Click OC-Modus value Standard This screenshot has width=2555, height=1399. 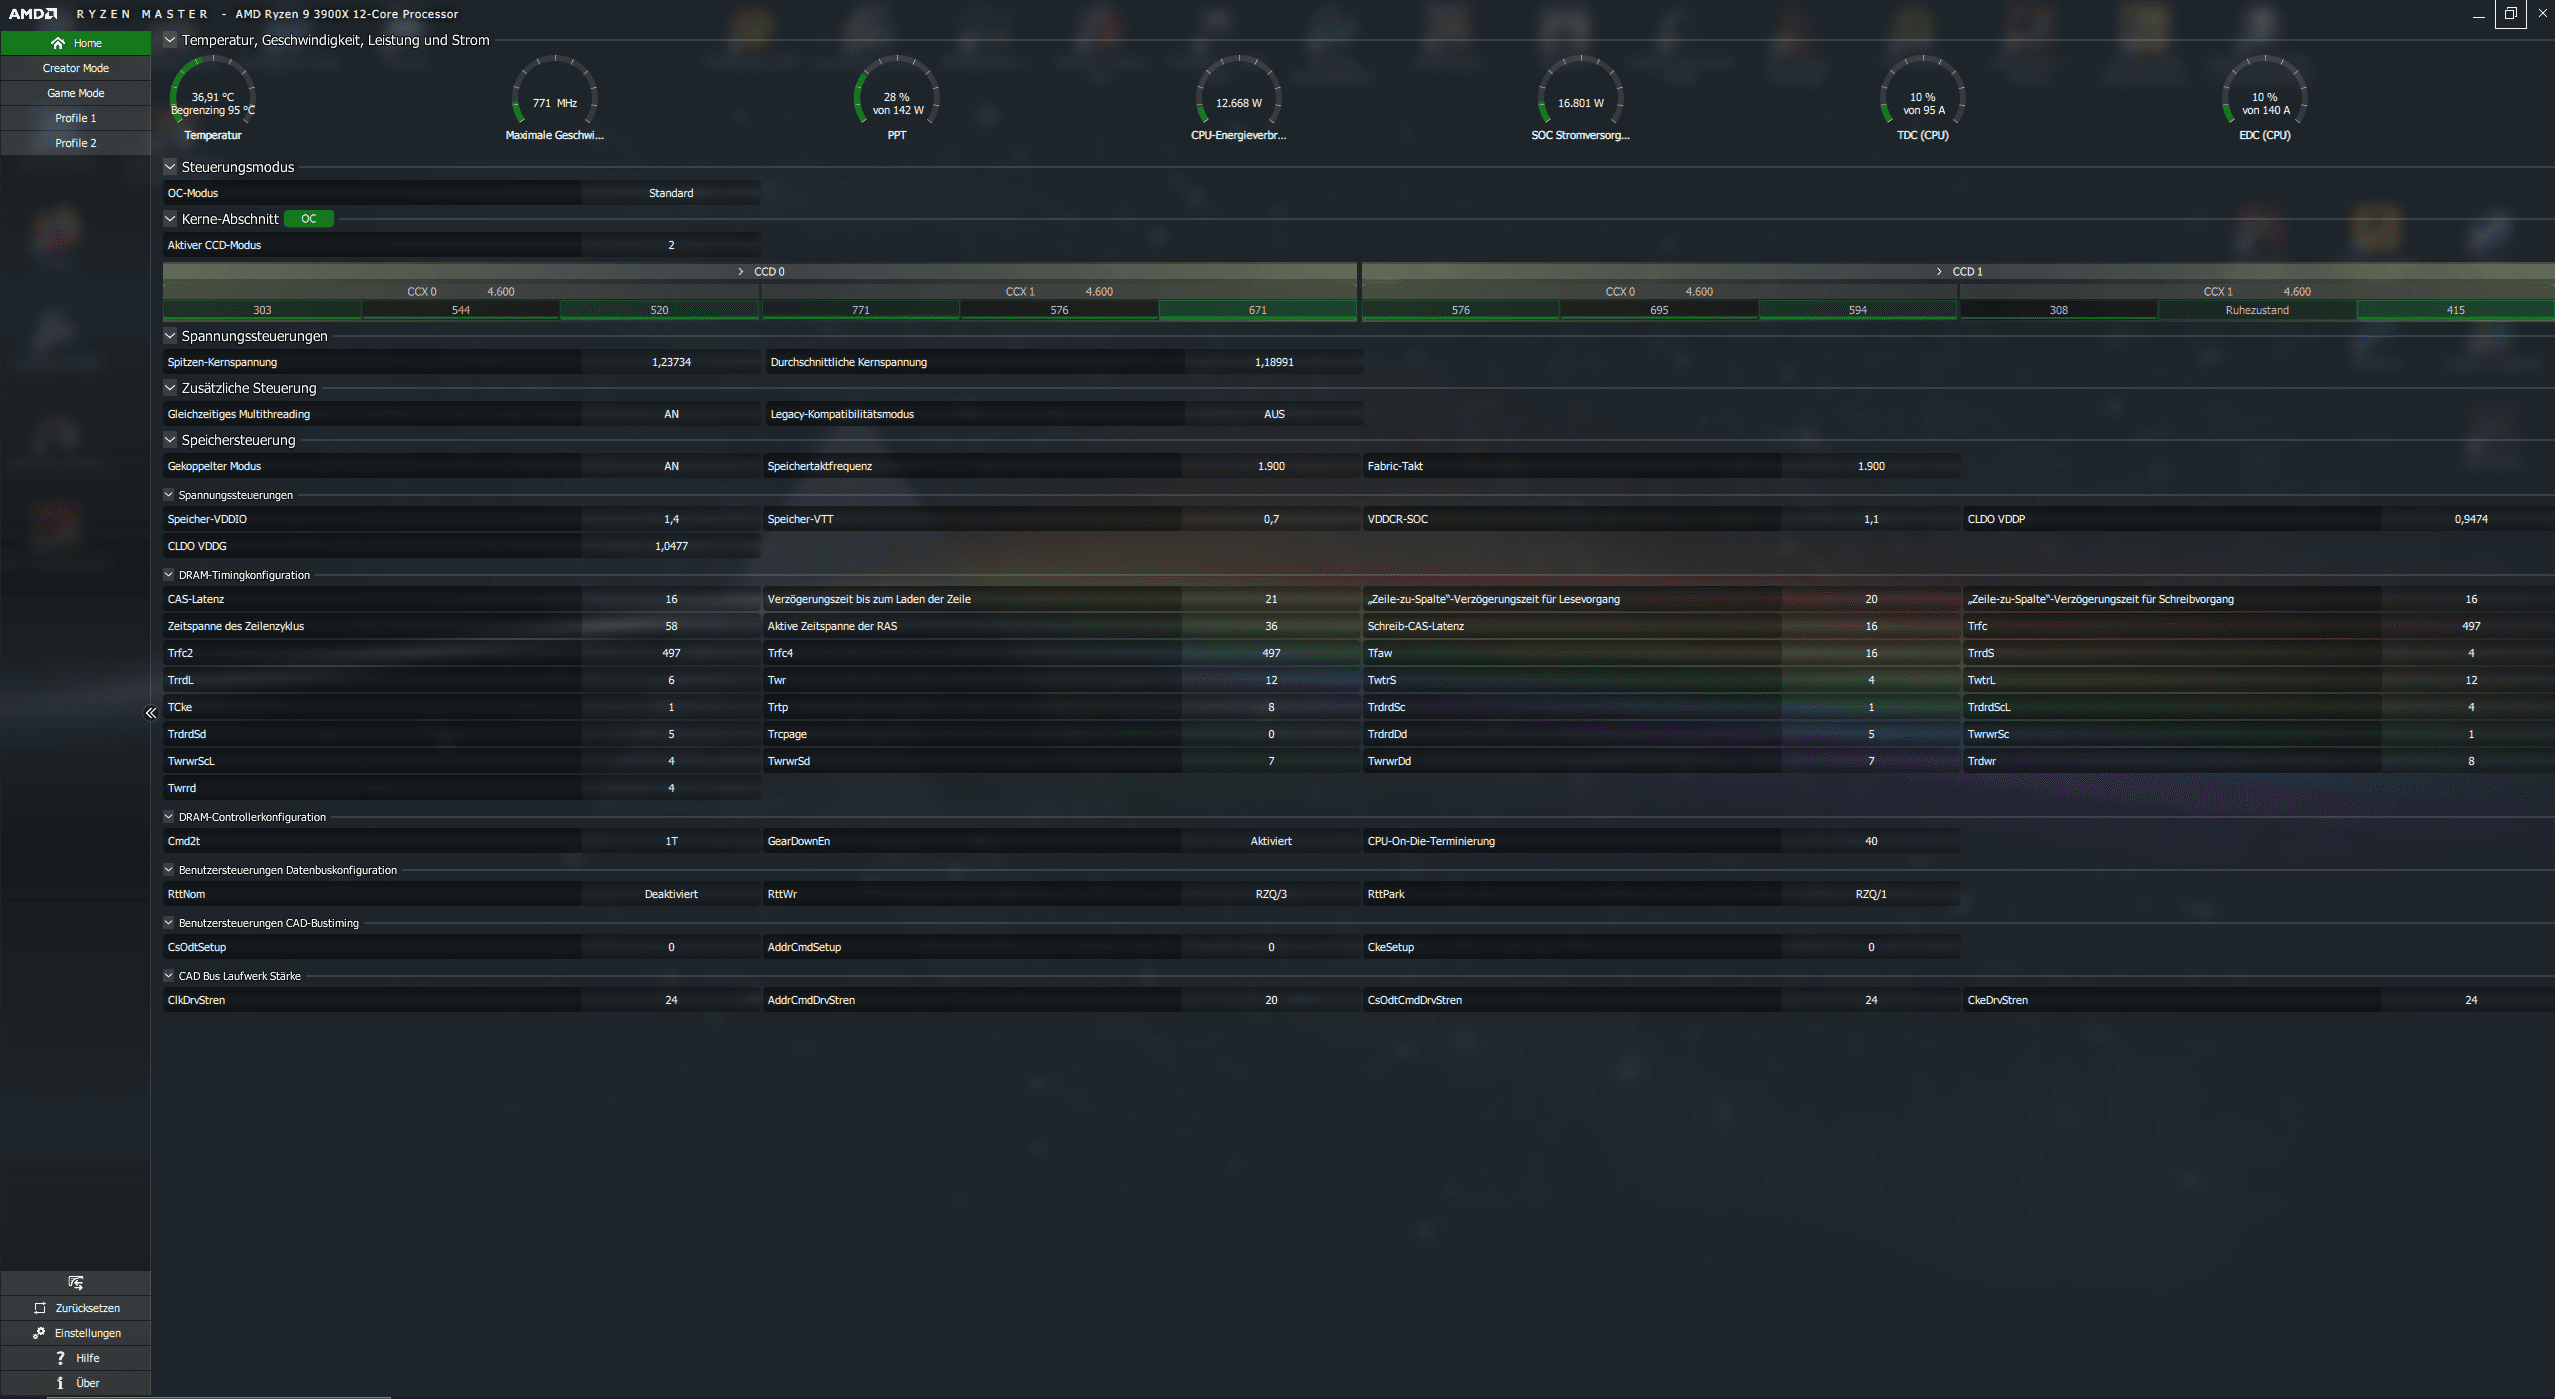[671, 193]
